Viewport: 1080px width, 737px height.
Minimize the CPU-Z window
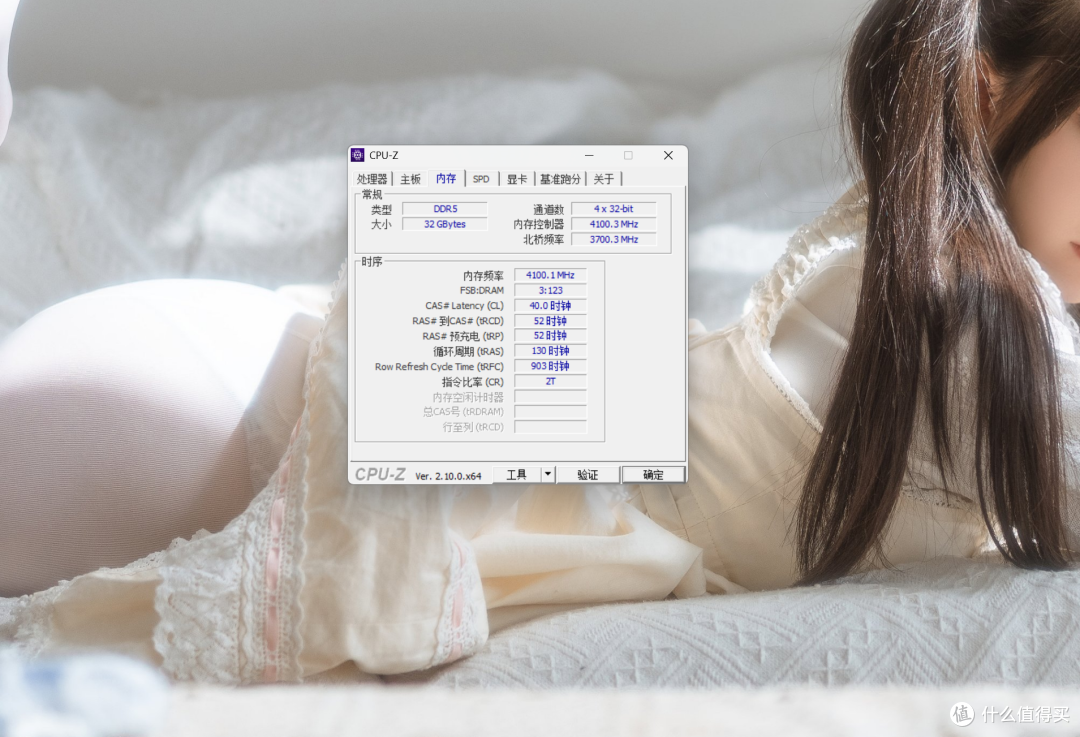click(590, 156)
